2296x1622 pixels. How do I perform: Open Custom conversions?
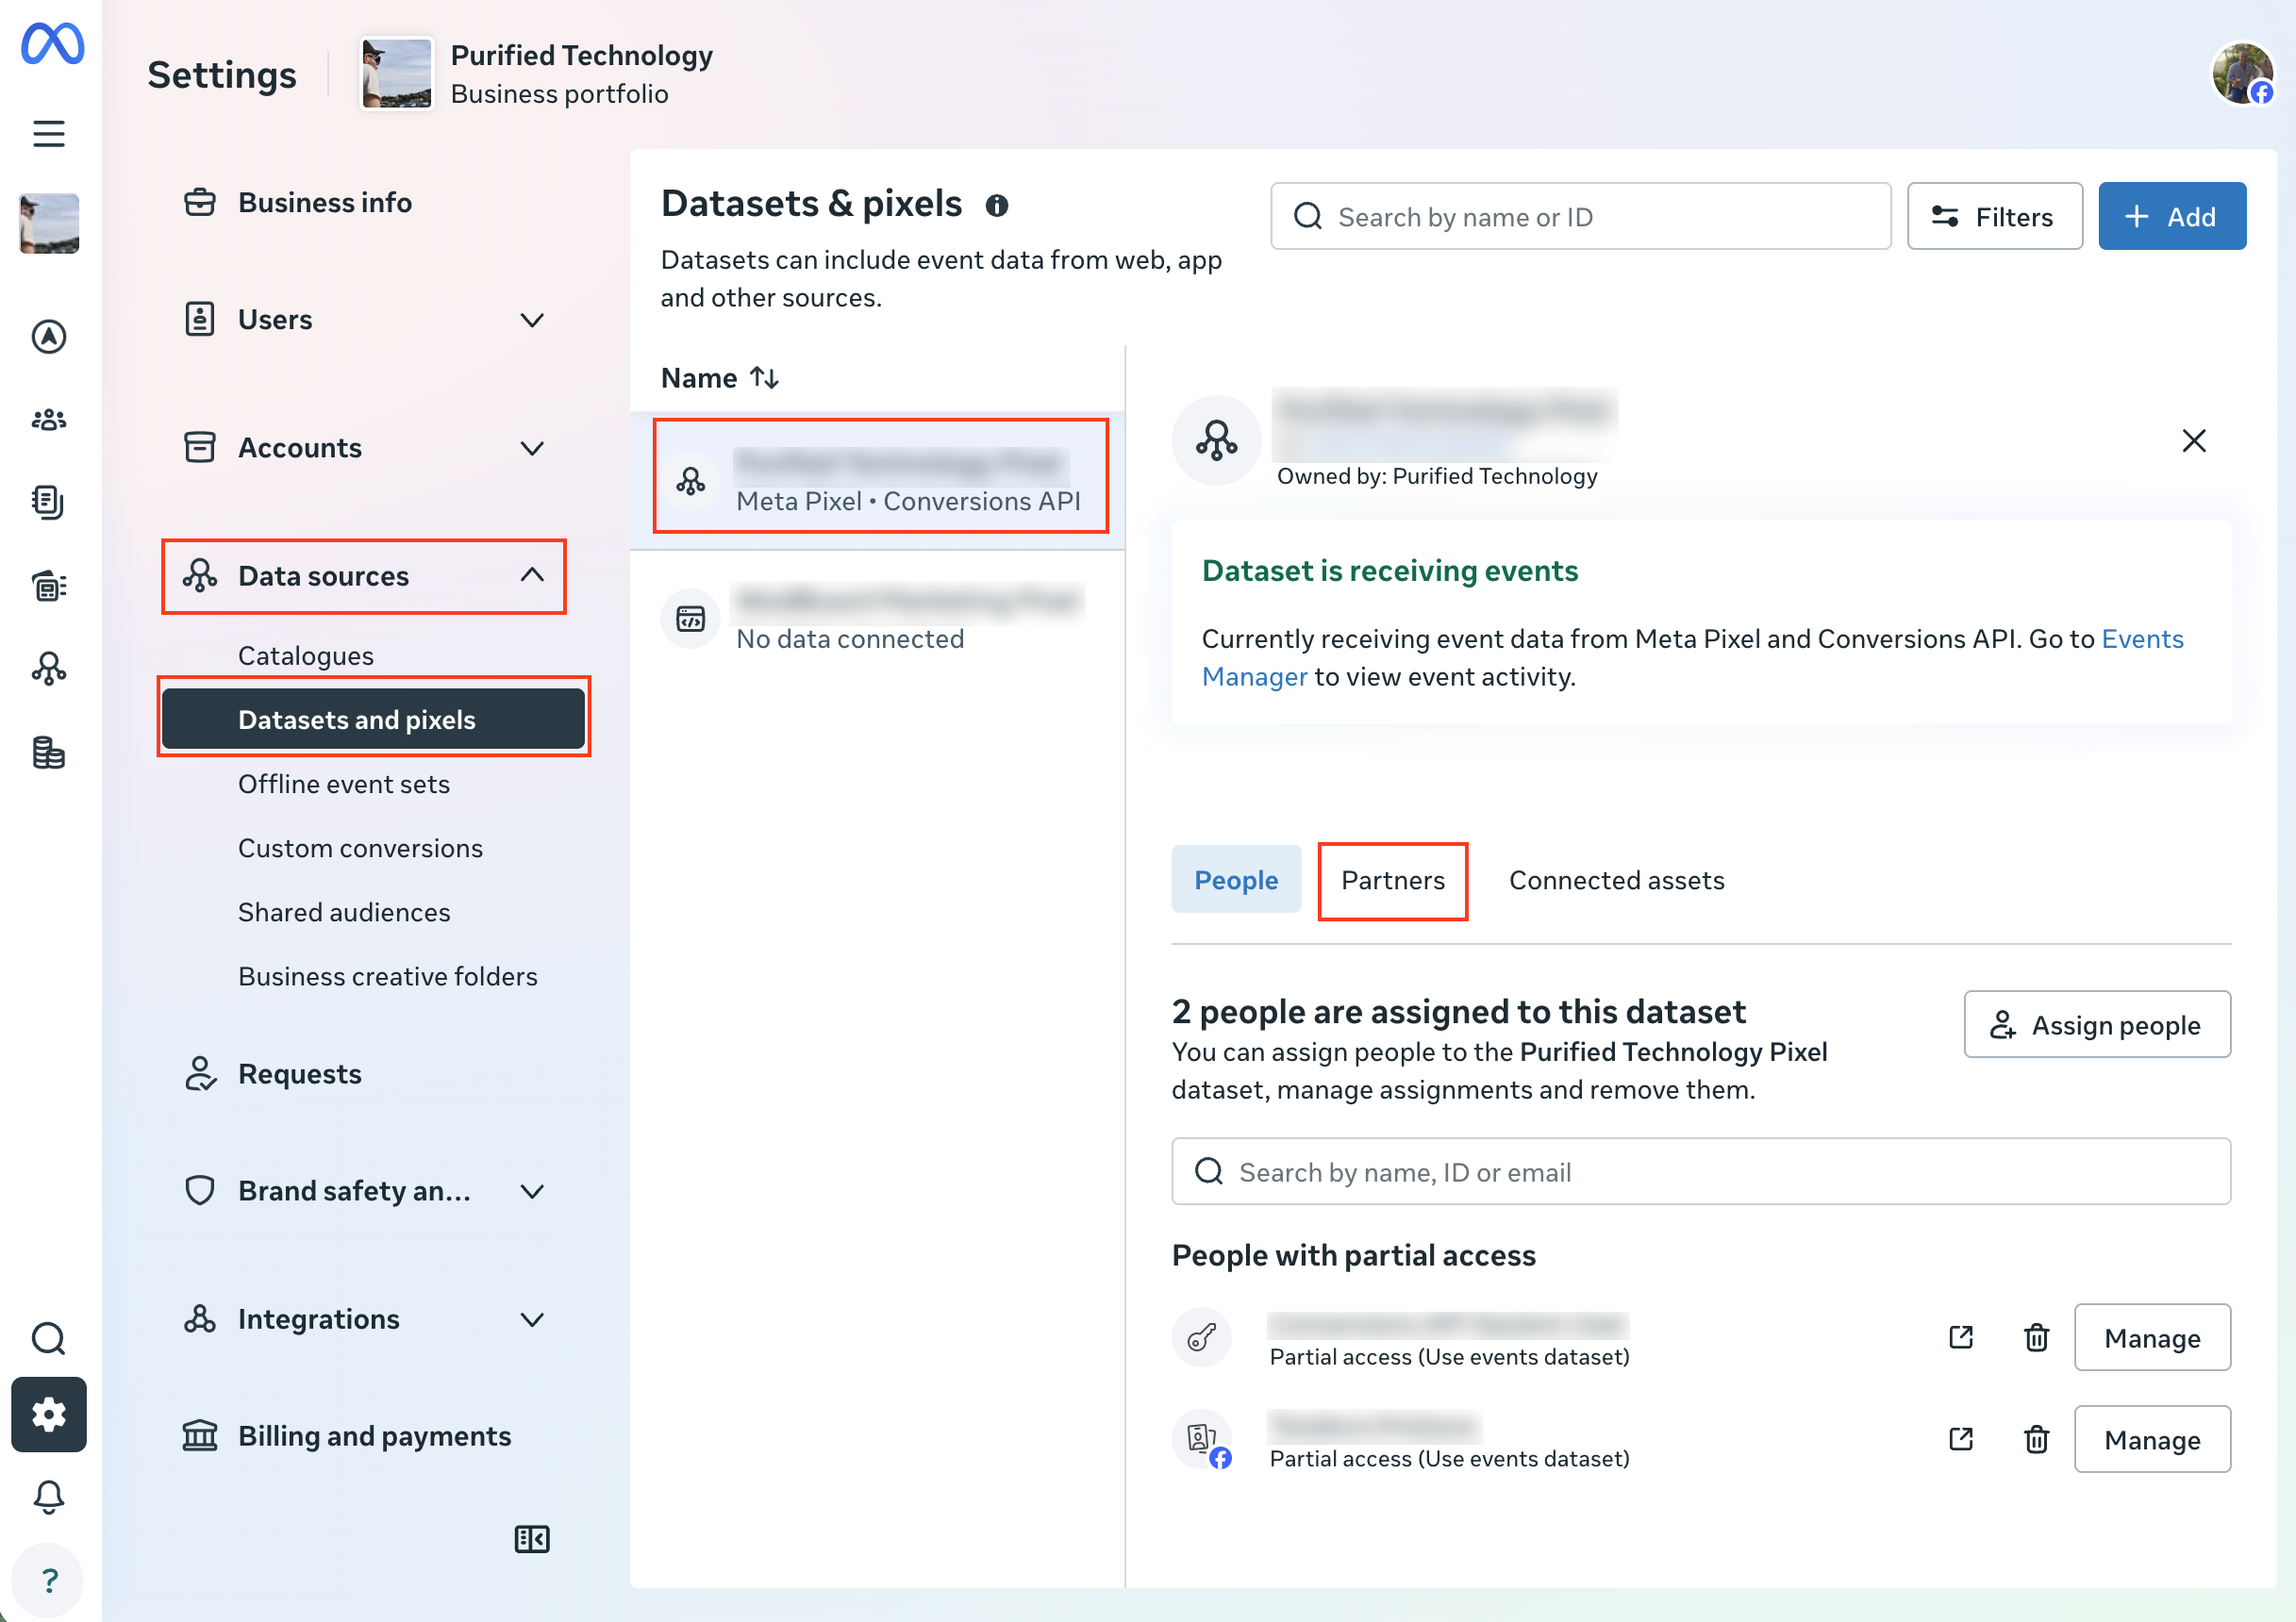coord(360,848)
